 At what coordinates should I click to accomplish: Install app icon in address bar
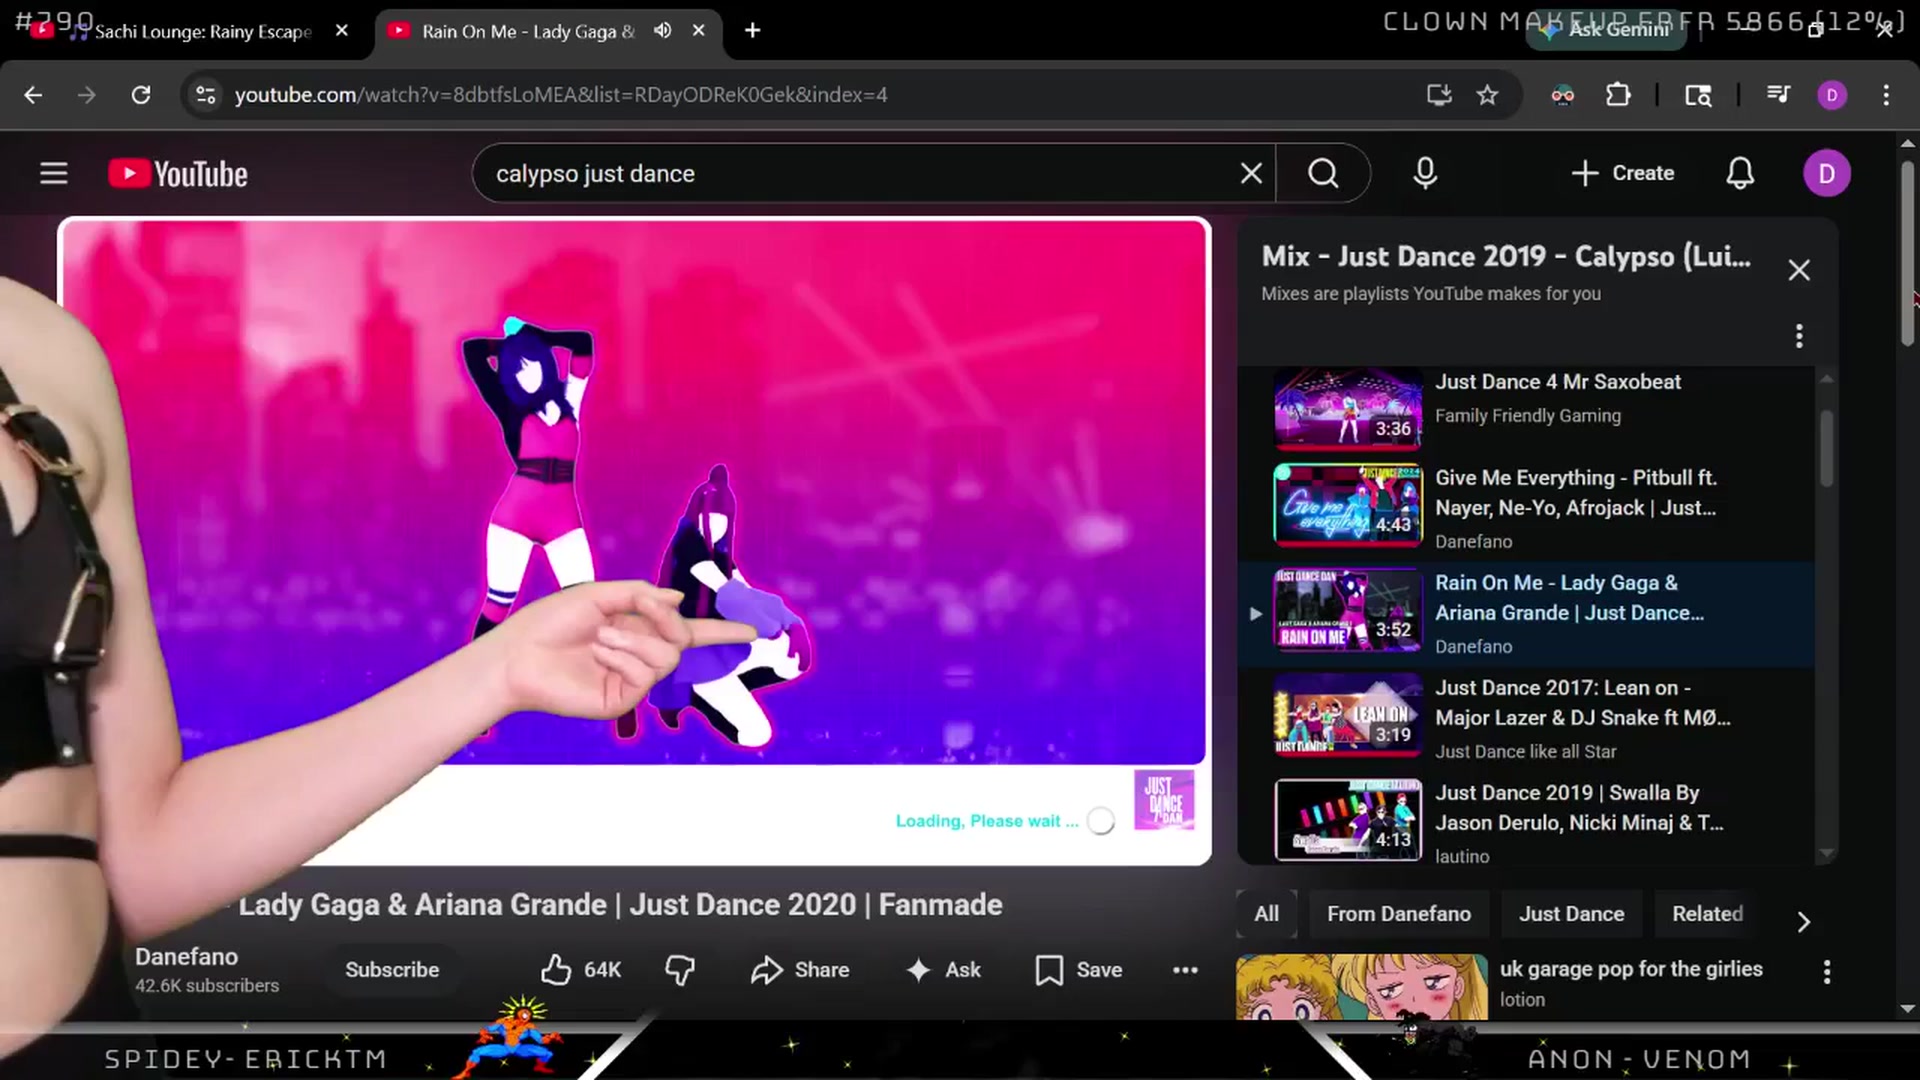pyautogui.click(x=1439, y=95)
